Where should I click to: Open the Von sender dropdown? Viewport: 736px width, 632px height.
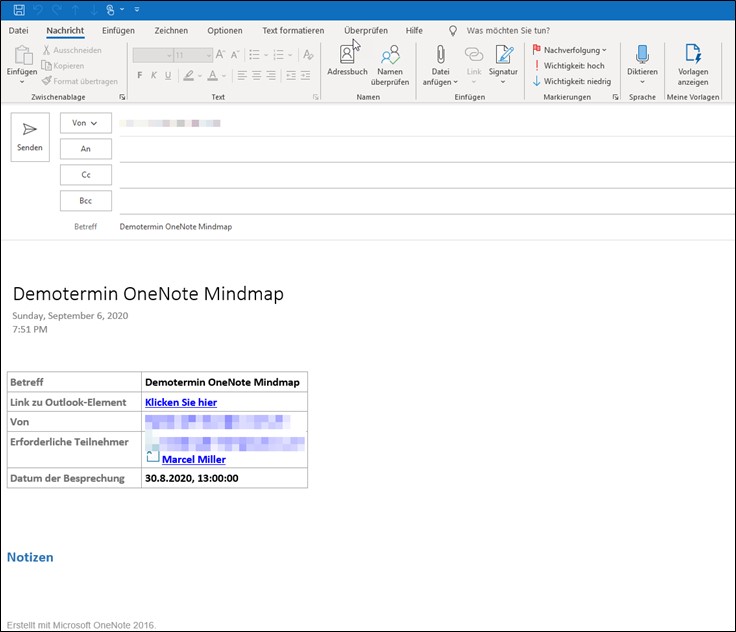click(85, 123)
